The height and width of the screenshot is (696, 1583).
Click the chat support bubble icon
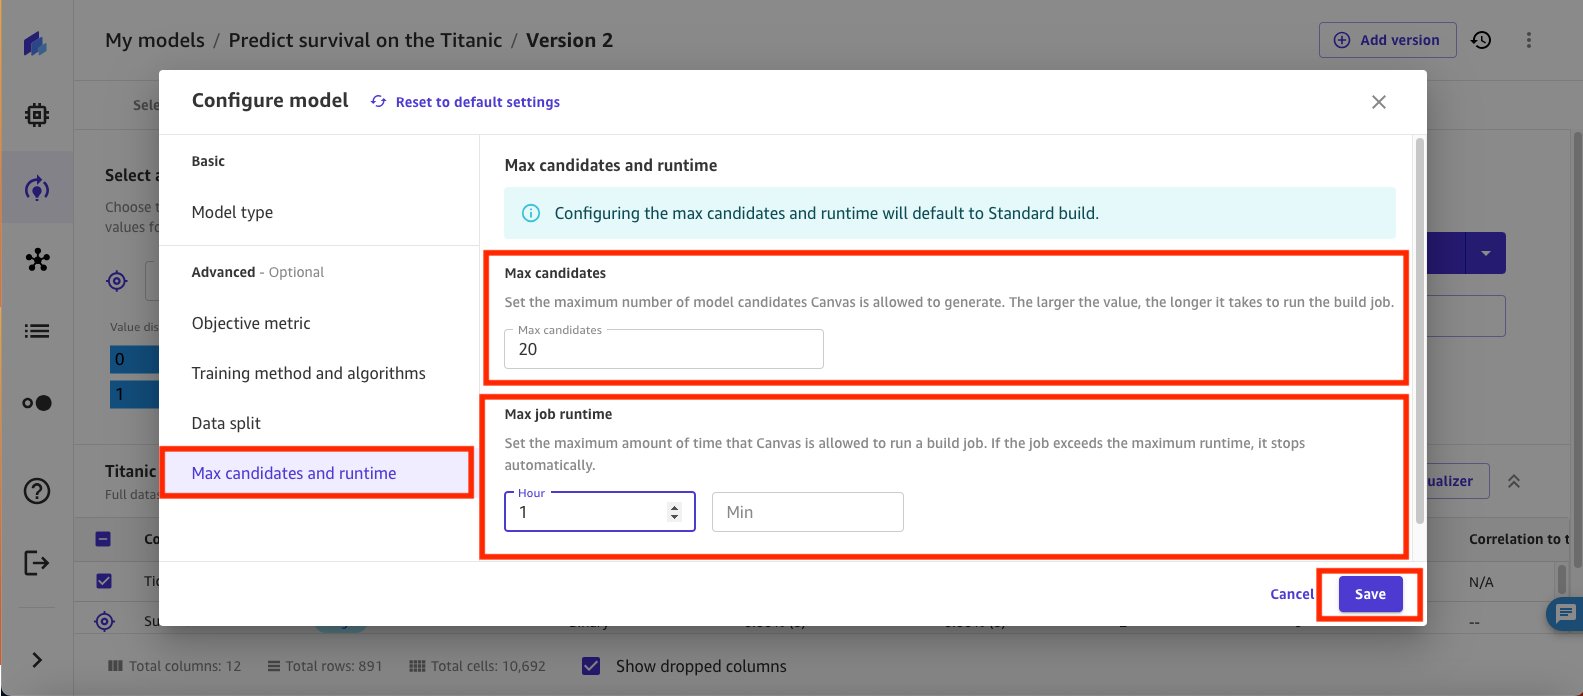pos(1565,613)
